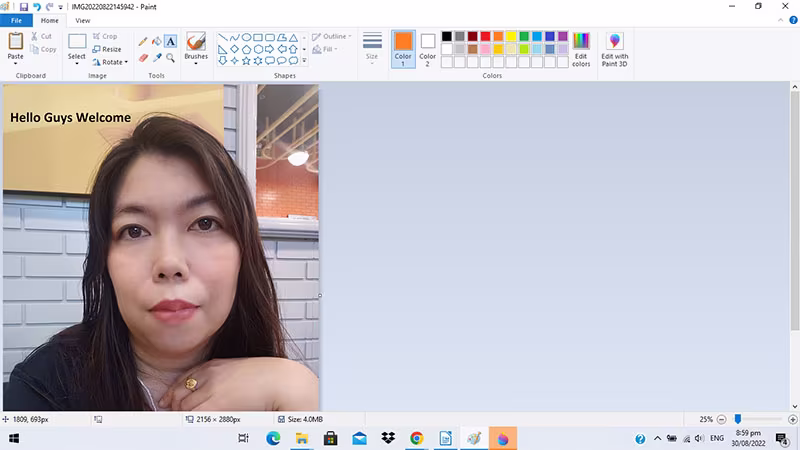Click the Zoom in plus button
The height and width of the screenshot is (450, 800).
(792, 419)
